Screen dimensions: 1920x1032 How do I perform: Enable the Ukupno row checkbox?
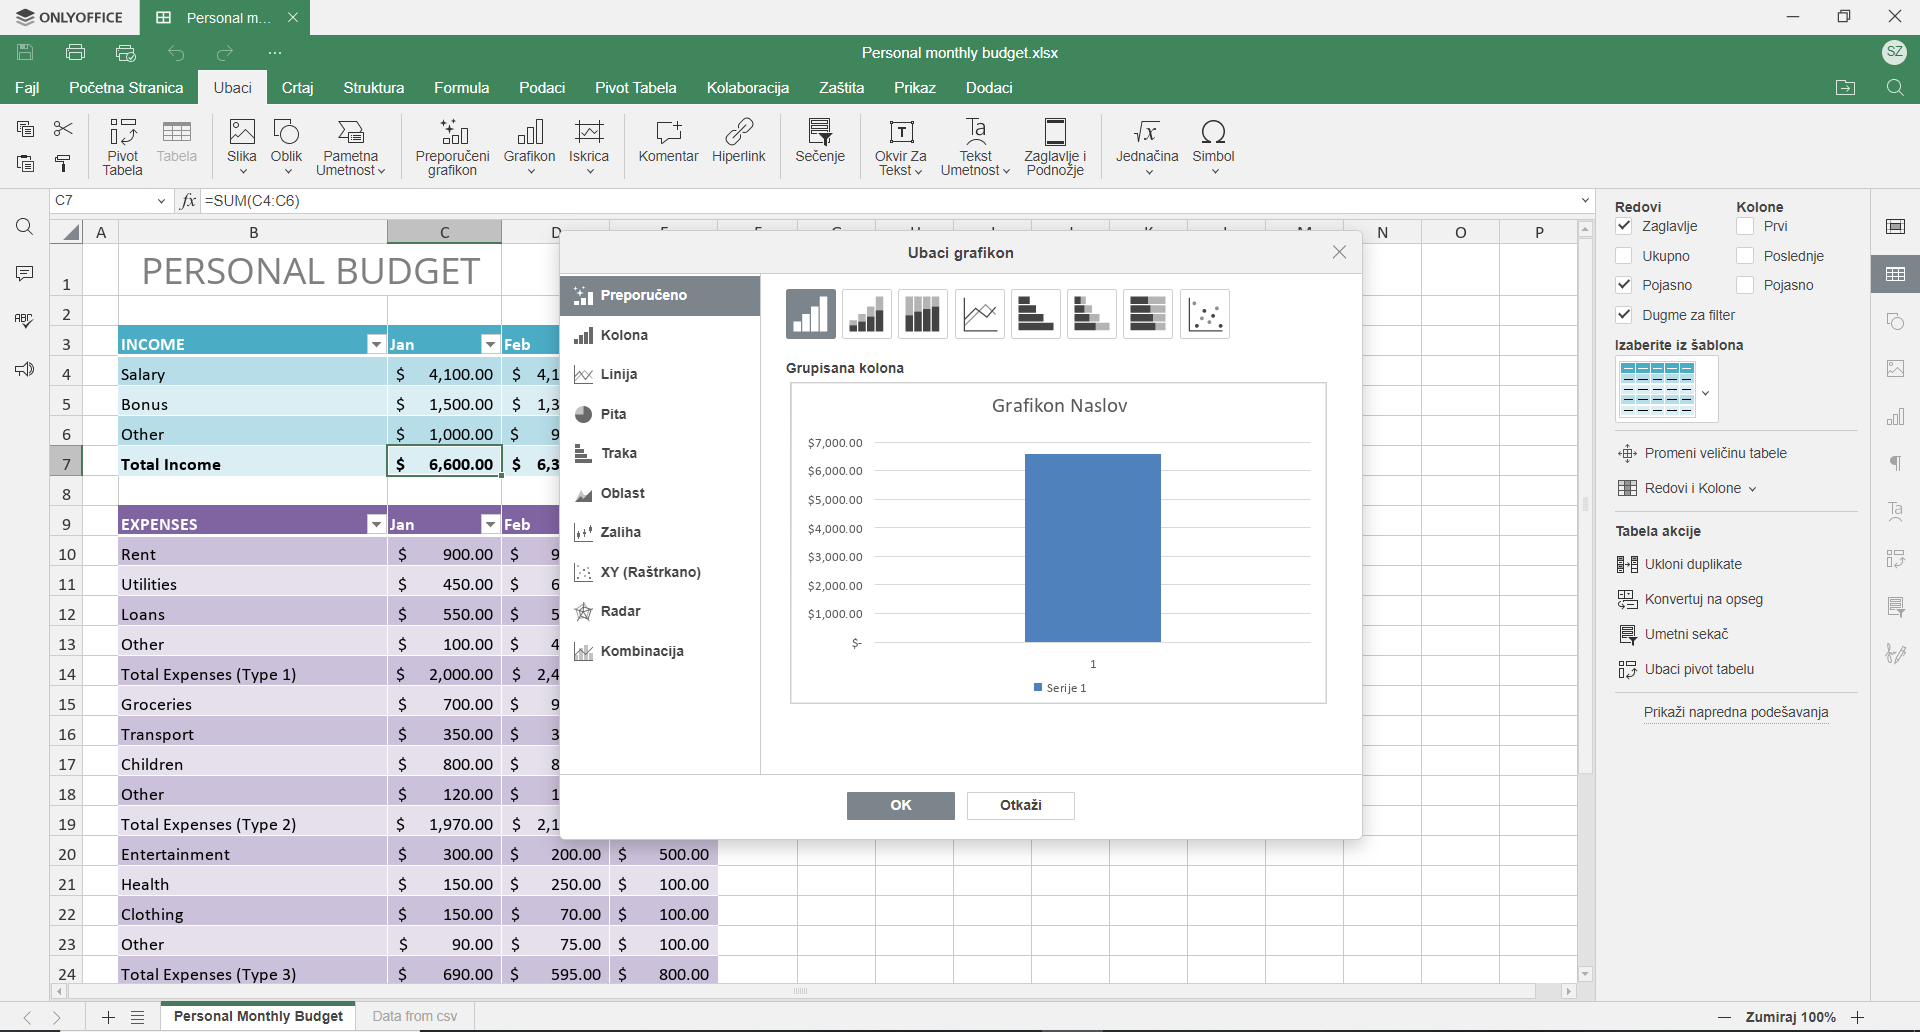(1625, 255)
